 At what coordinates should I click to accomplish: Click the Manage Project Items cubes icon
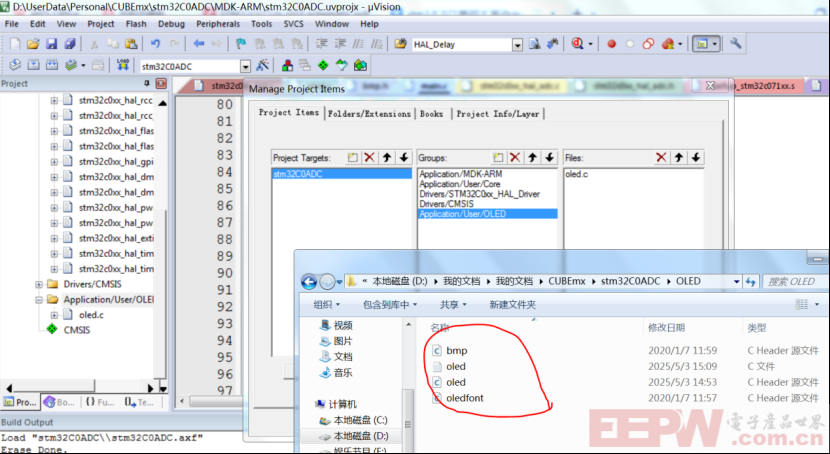tap(287, 66)
